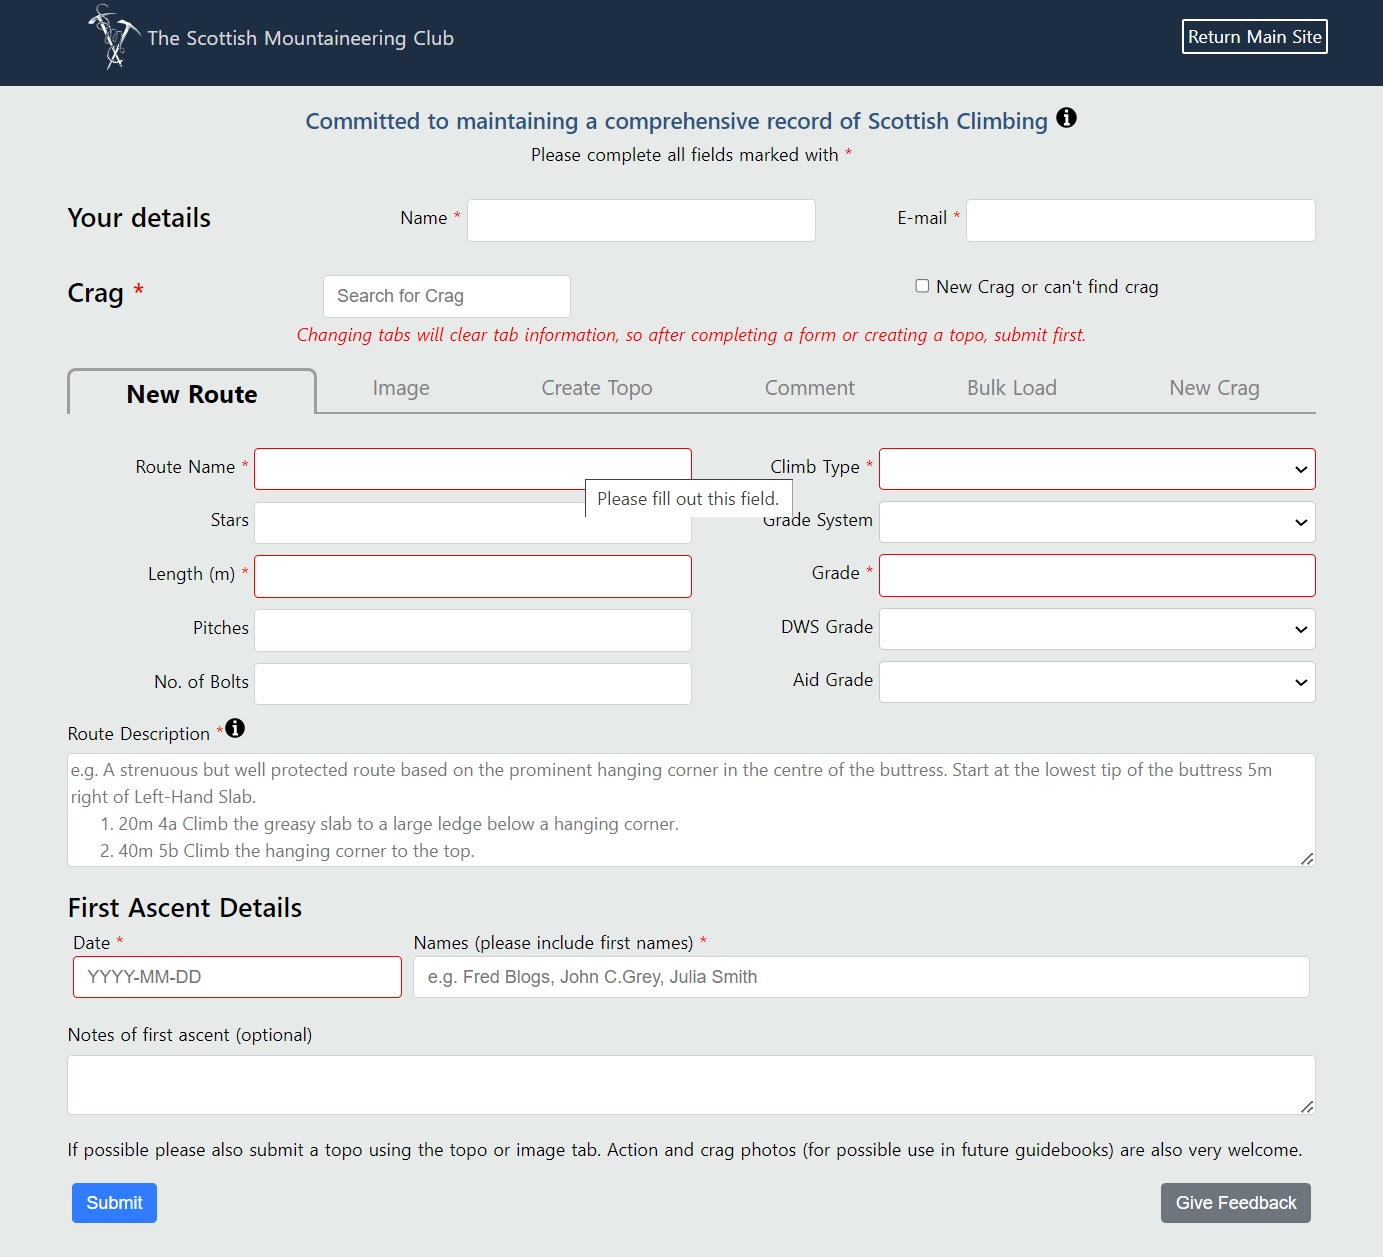Focus the Pitches input field
Screen dimensions: 1383x1257
point(472,630)
